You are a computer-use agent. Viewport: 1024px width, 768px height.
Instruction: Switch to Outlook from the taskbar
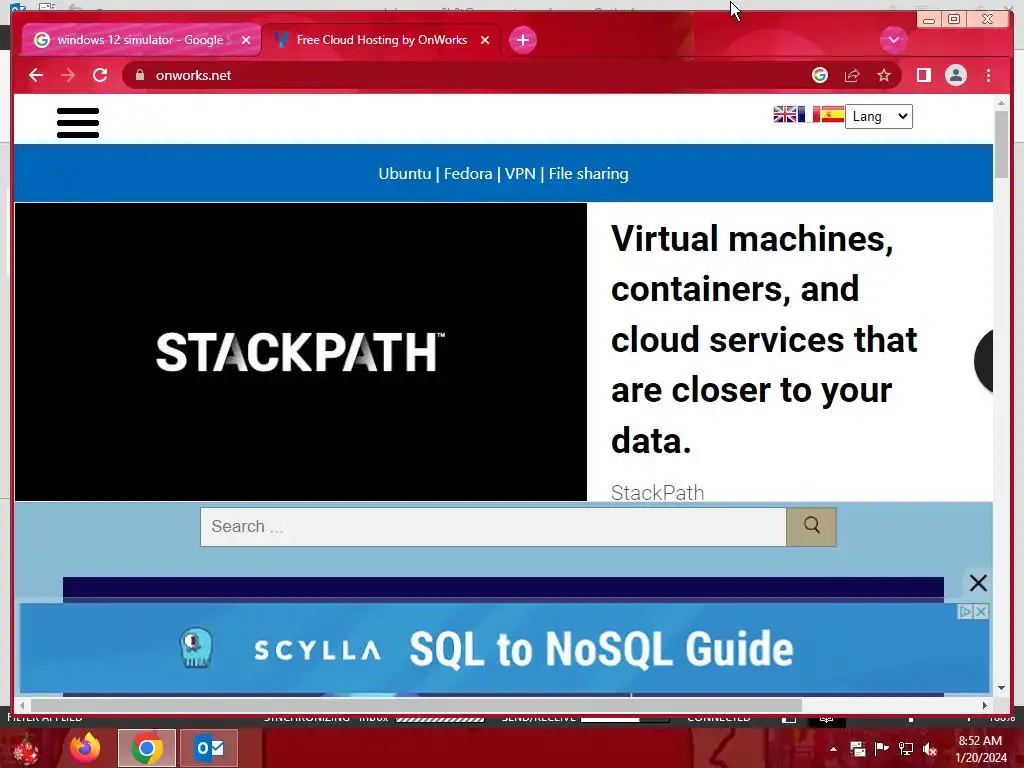point(209,748)
